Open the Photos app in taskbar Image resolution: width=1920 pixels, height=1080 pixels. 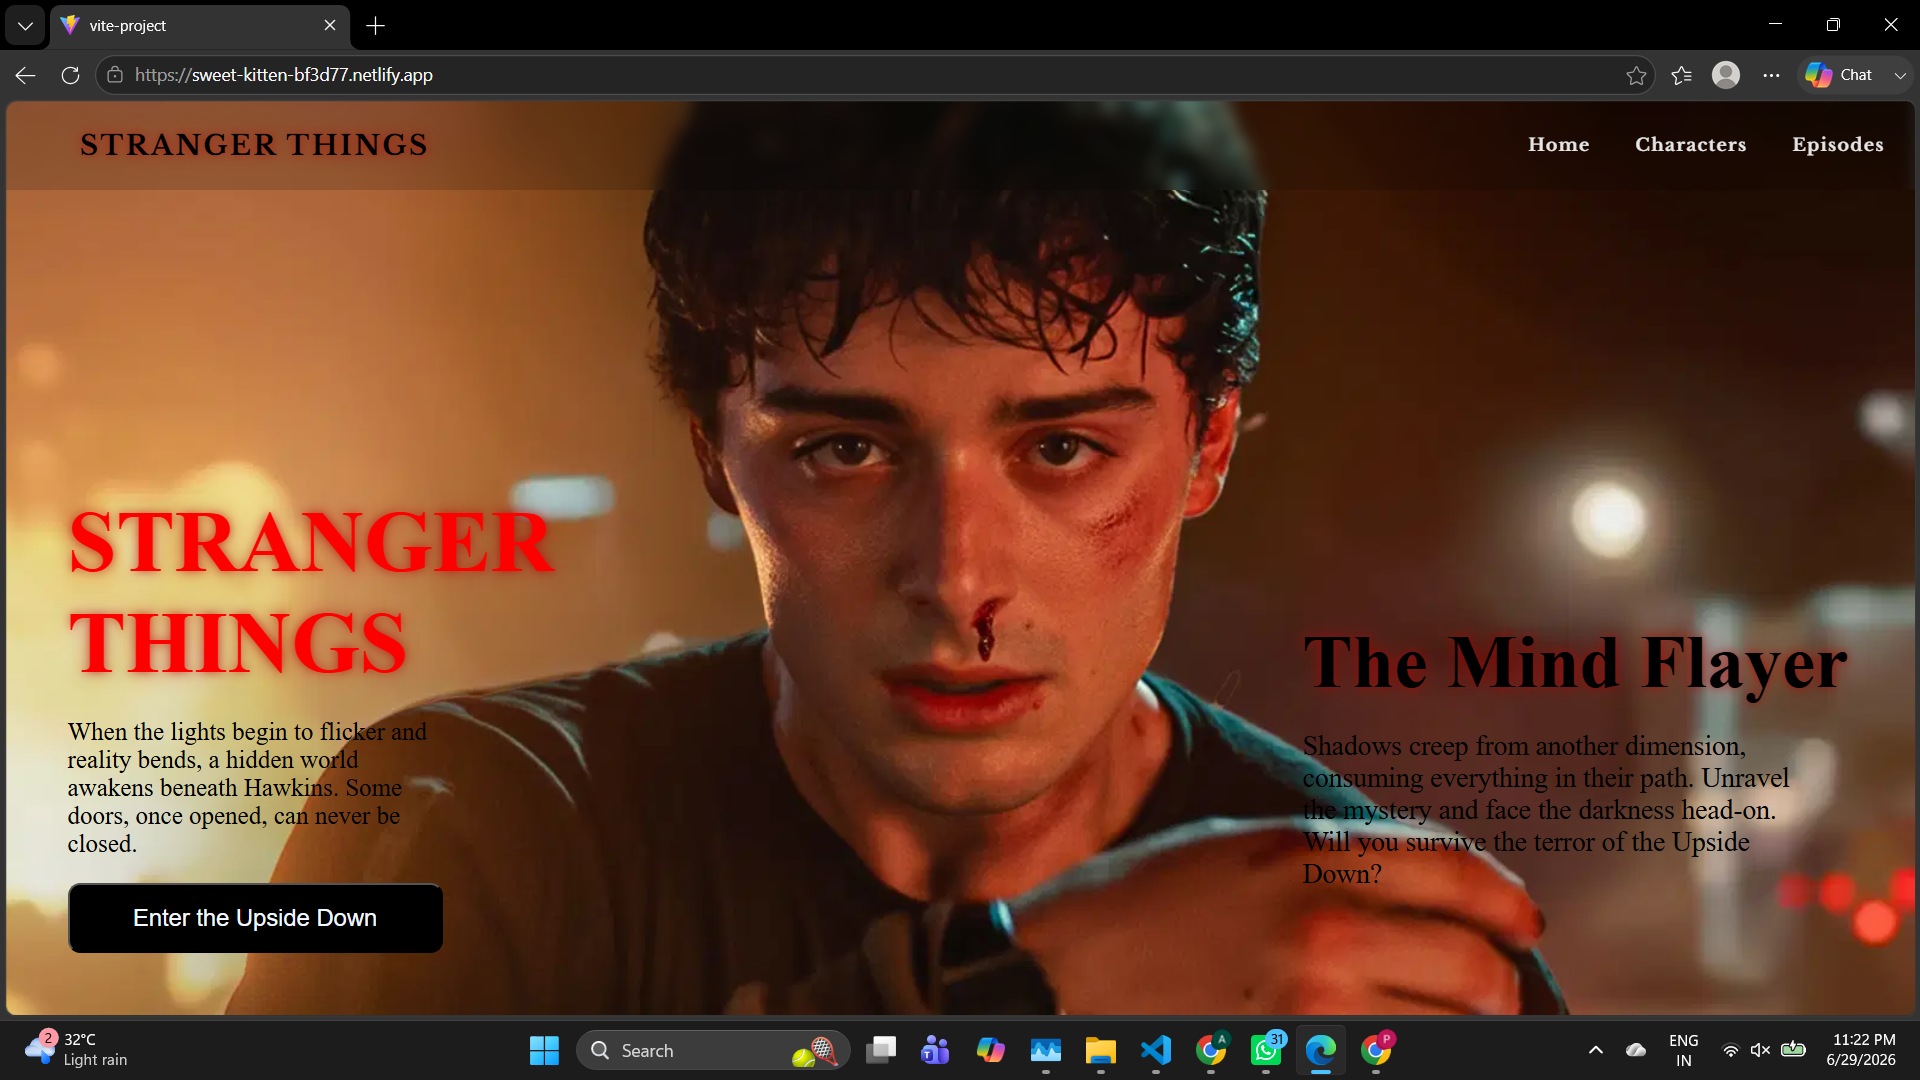(1046, 1051)
